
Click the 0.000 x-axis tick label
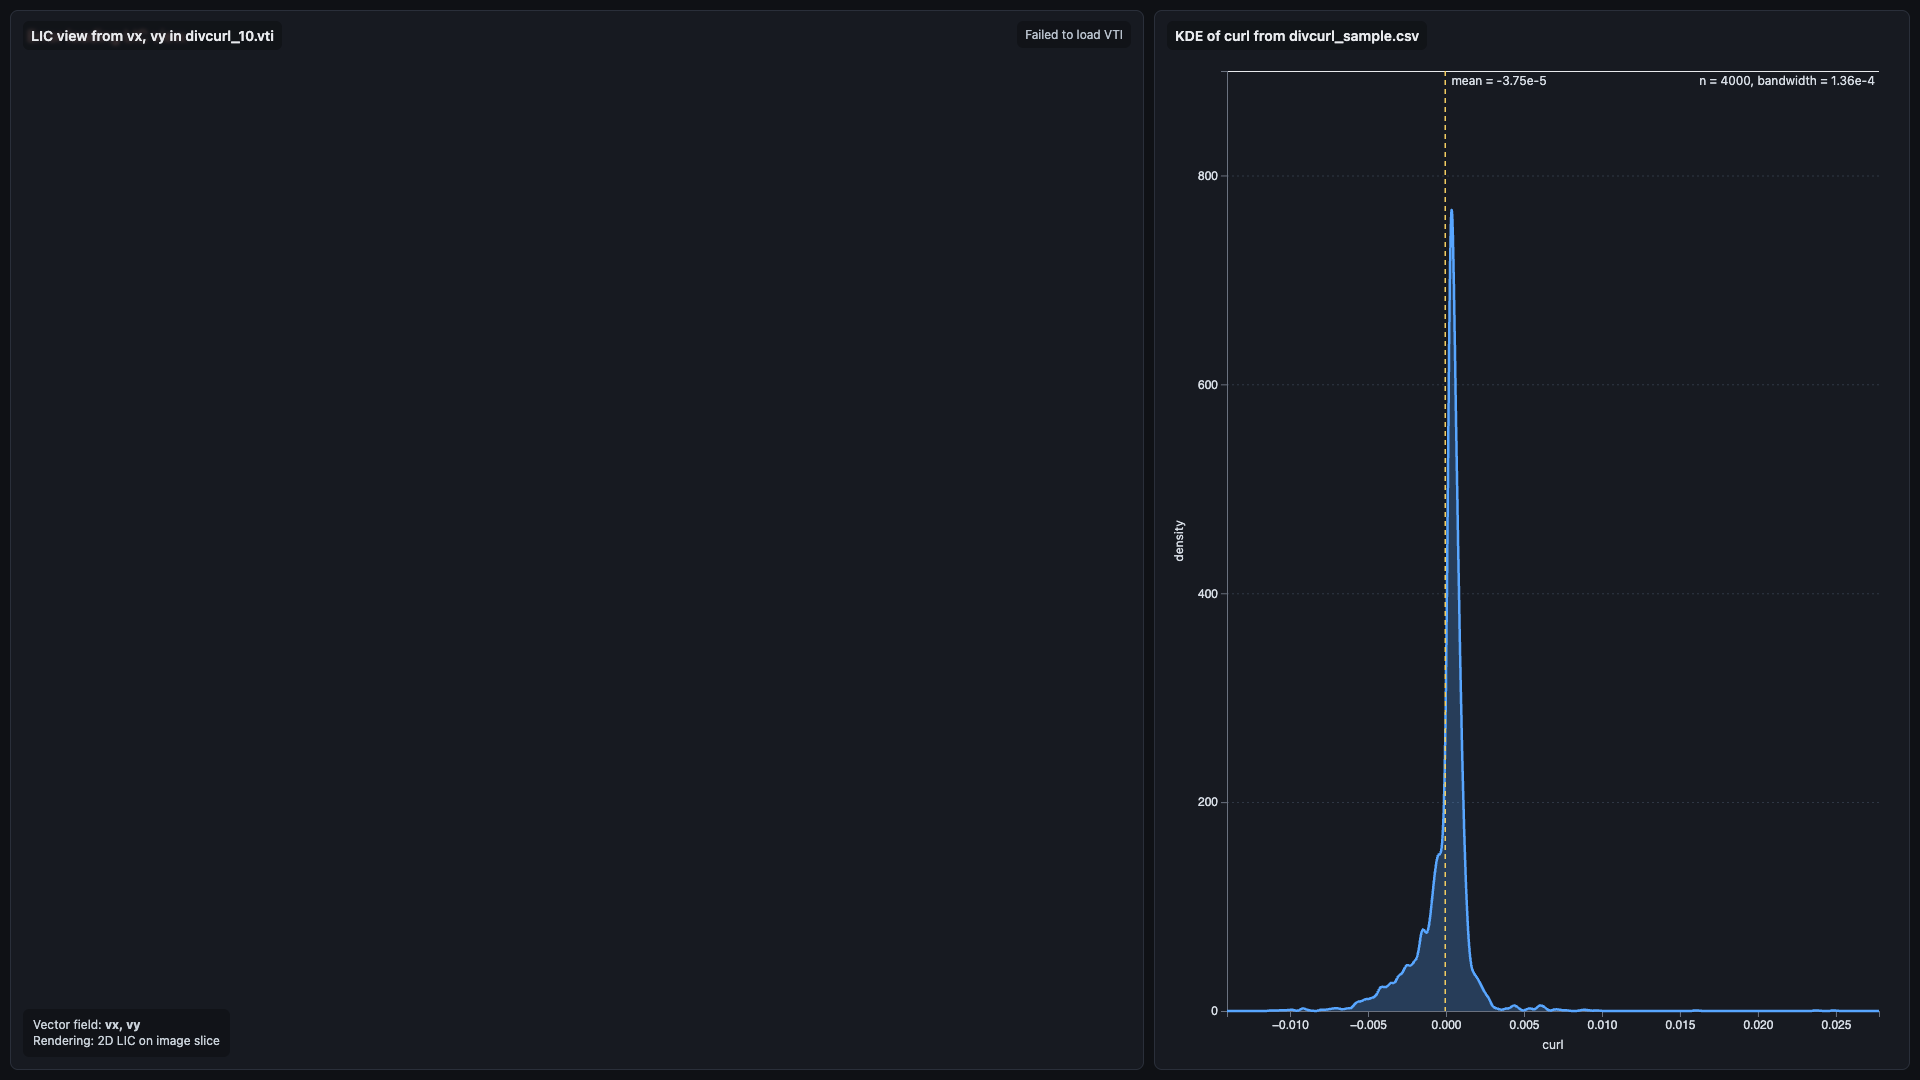[x=1445, y=1025]
